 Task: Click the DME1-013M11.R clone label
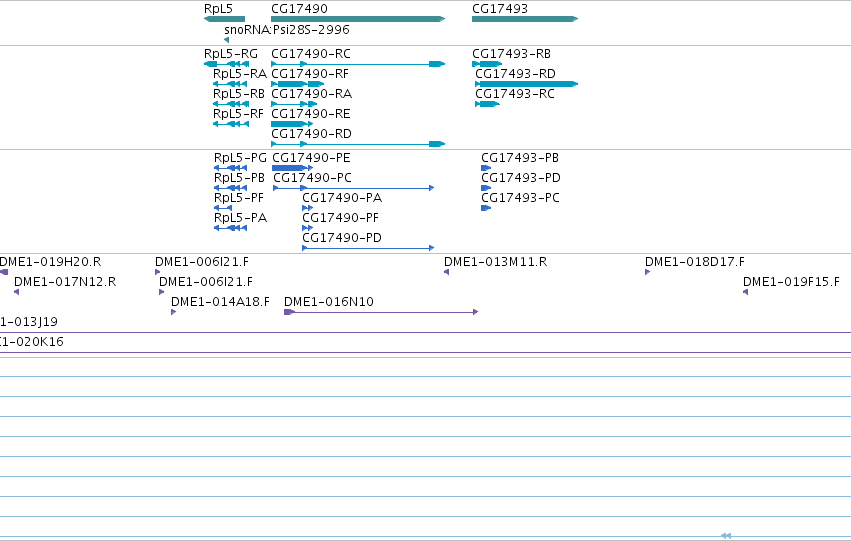pyautogui.click(x=496, y=262)
